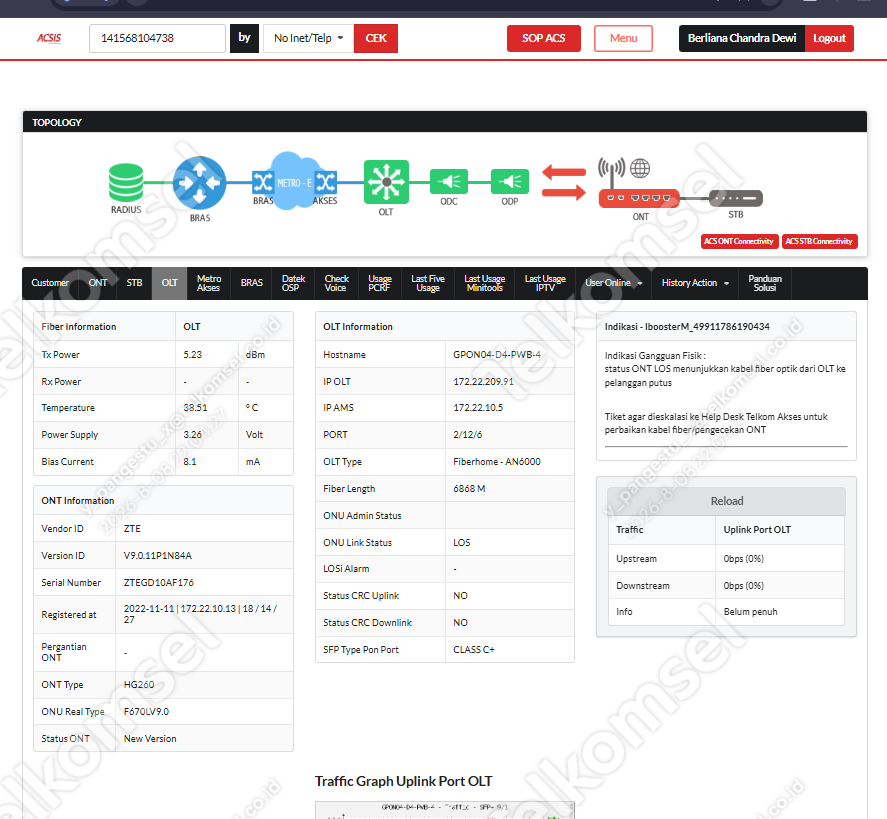Click the blue BRAS router icon

(199, 183)
